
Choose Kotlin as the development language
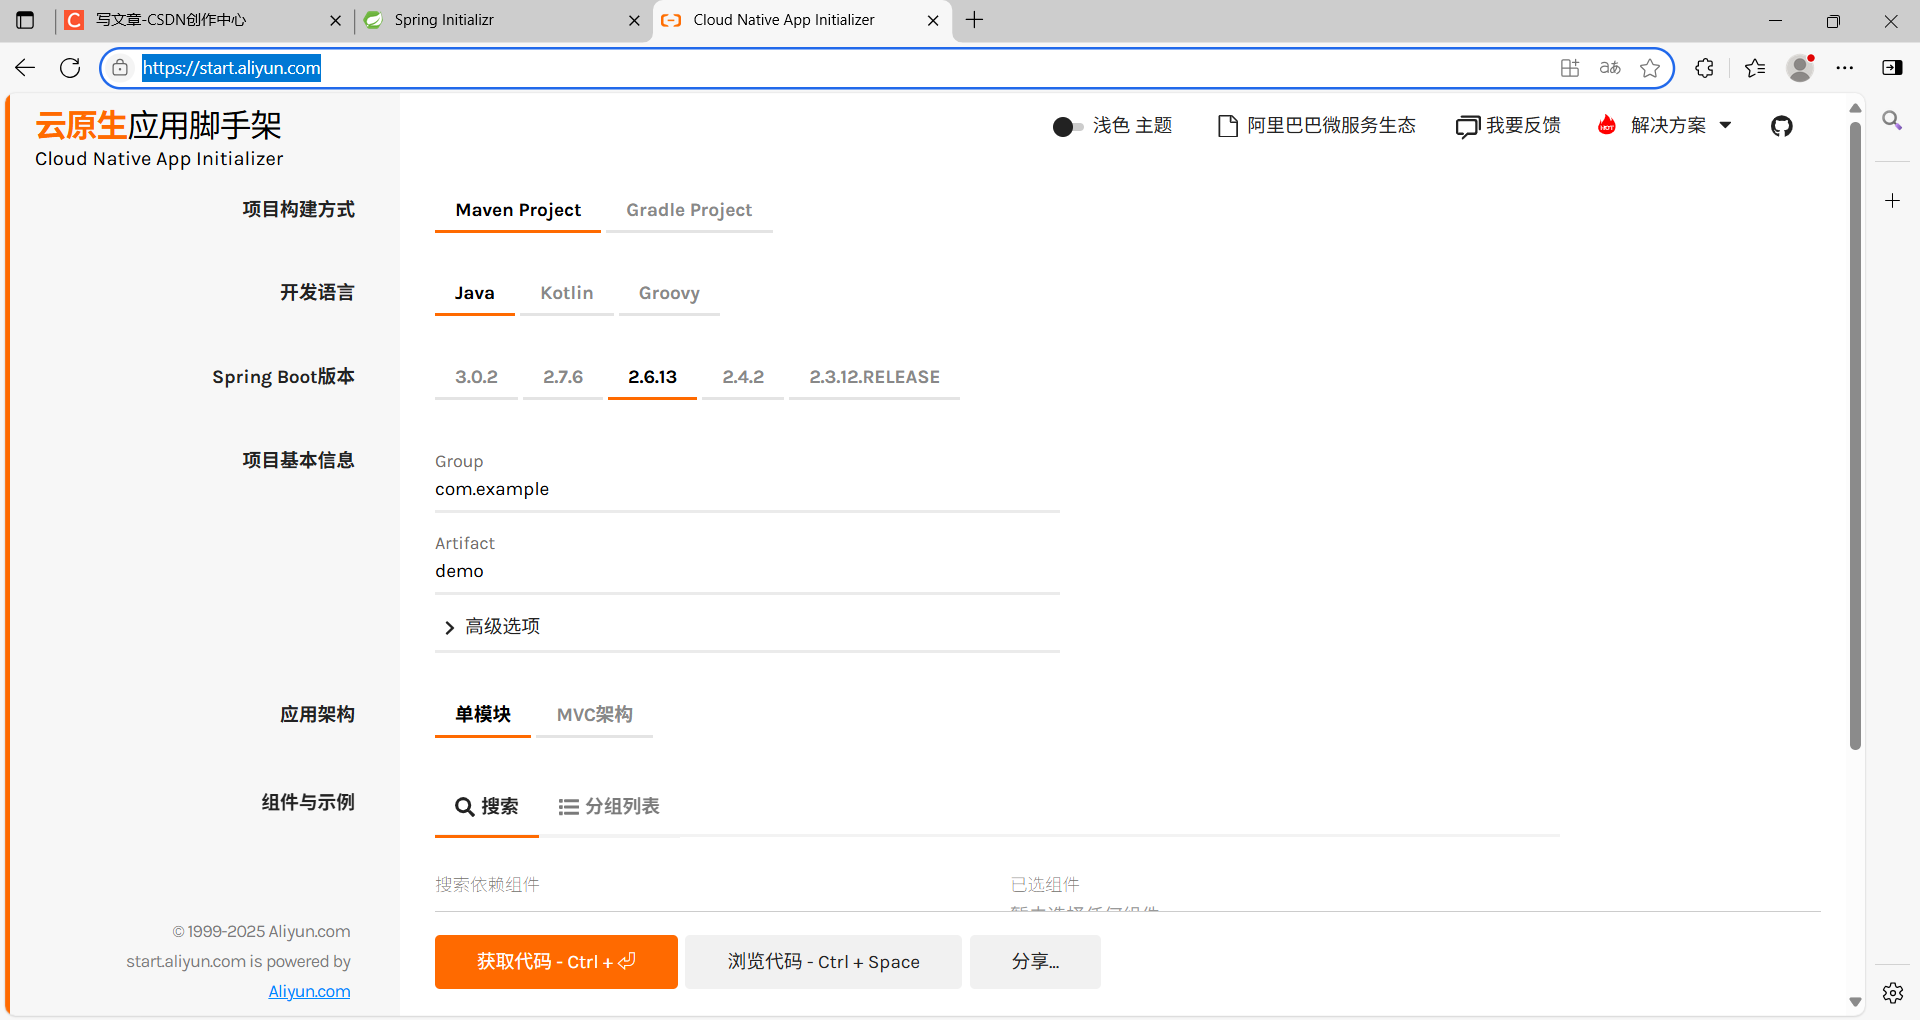click(x=567, y=293)
